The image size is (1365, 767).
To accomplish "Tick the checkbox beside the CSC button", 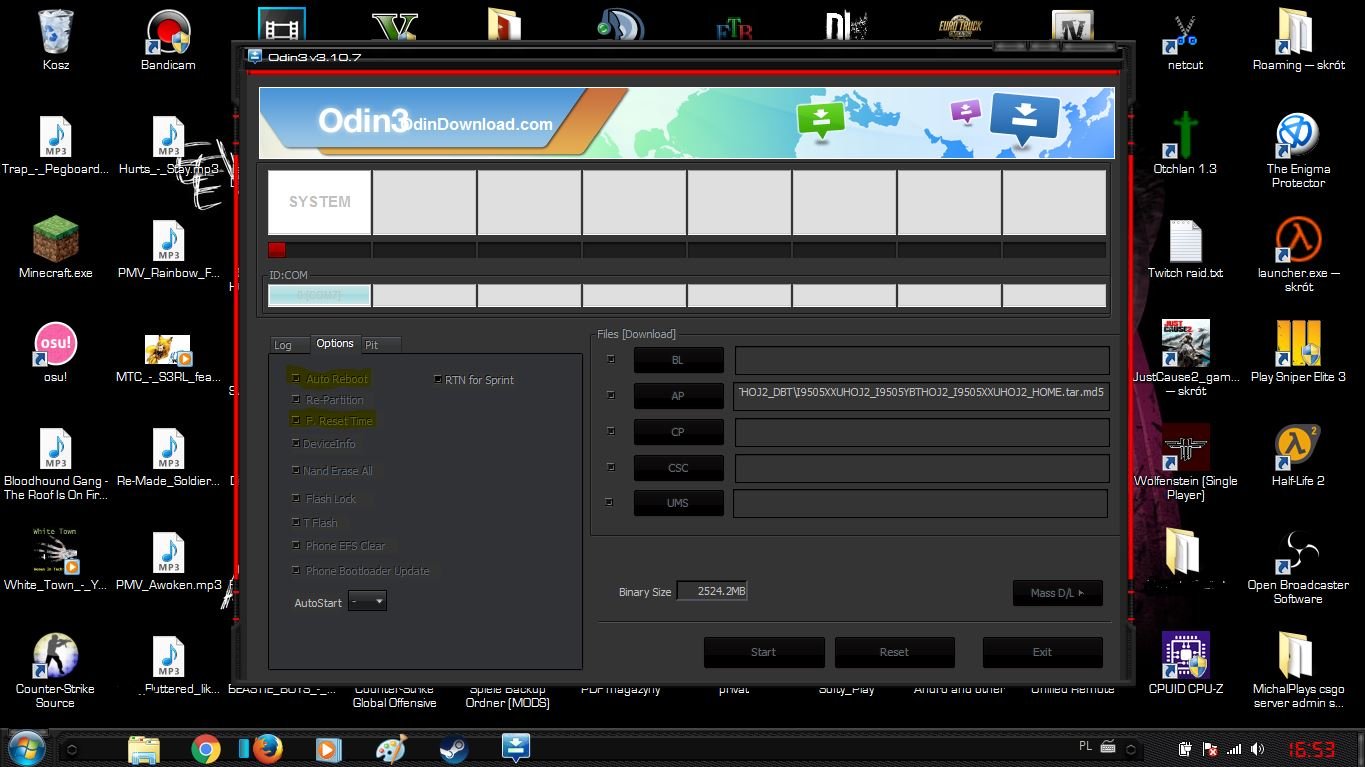I will point(611,466).
